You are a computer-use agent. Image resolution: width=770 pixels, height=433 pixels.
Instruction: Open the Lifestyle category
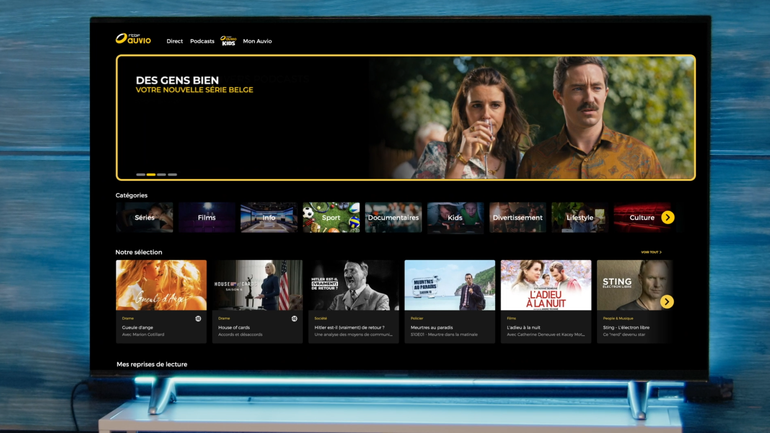pos(580,217)
